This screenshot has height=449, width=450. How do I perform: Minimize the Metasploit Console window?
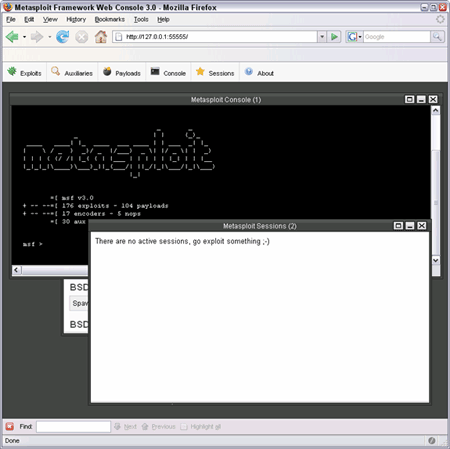point(421,99)
